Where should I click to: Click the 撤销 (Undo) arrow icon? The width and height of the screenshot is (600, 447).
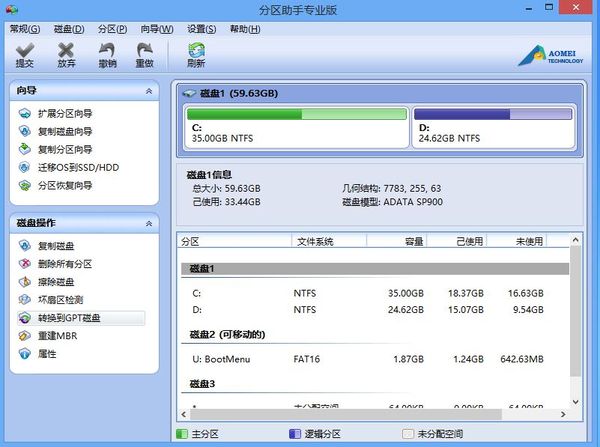107,50
